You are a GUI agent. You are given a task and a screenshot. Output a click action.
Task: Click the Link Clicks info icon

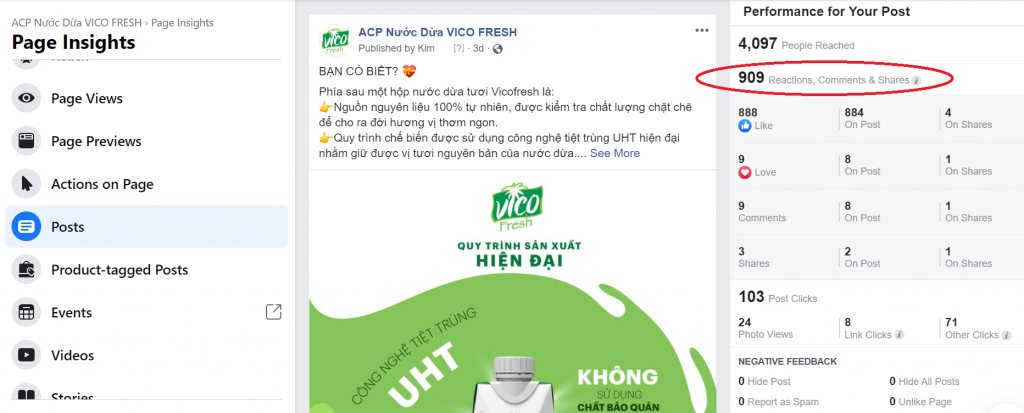tap(899, 335)
